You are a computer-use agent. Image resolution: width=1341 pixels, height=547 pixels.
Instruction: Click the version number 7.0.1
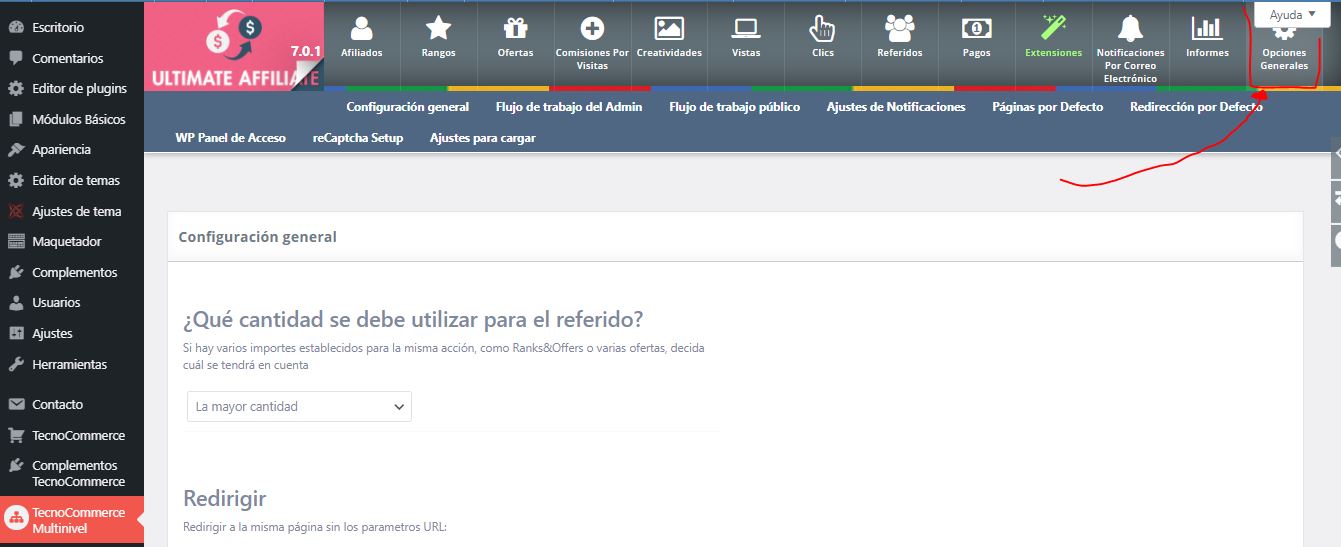306,50
